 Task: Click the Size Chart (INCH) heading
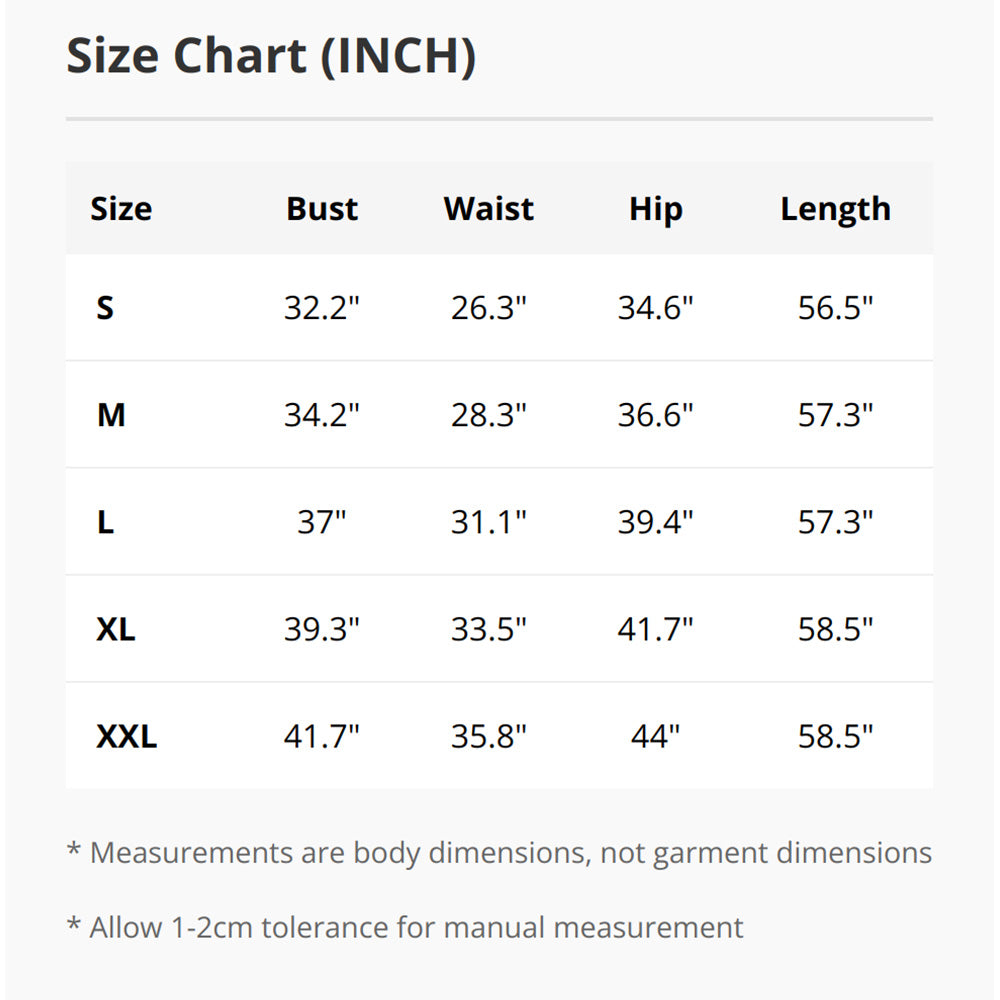(x=271, y=56)
